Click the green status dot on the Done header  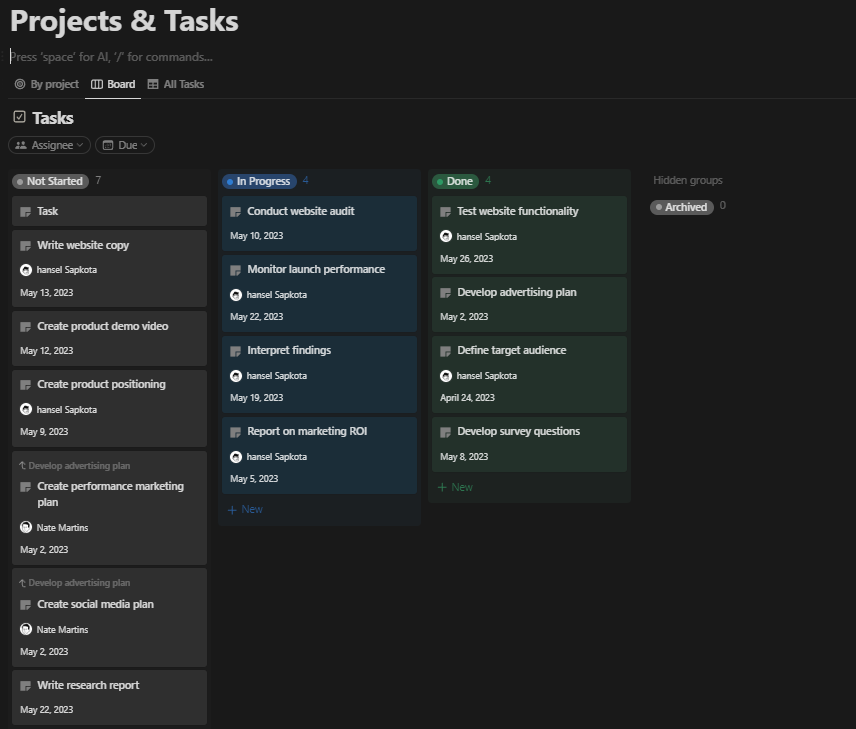coord(442,181)
